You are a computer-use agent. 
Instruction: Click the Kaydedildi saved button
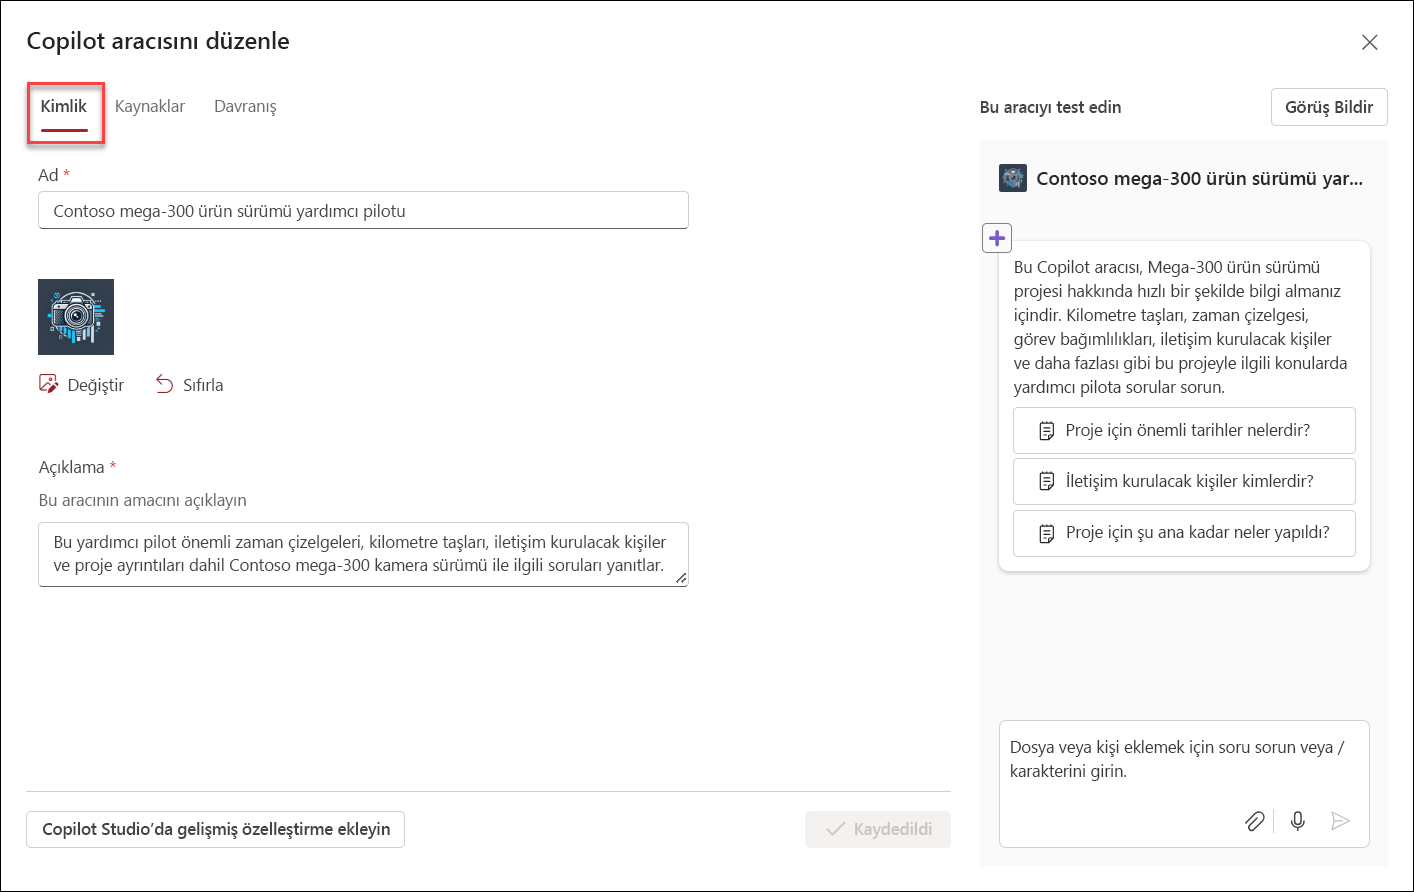[x=878, y=829]
